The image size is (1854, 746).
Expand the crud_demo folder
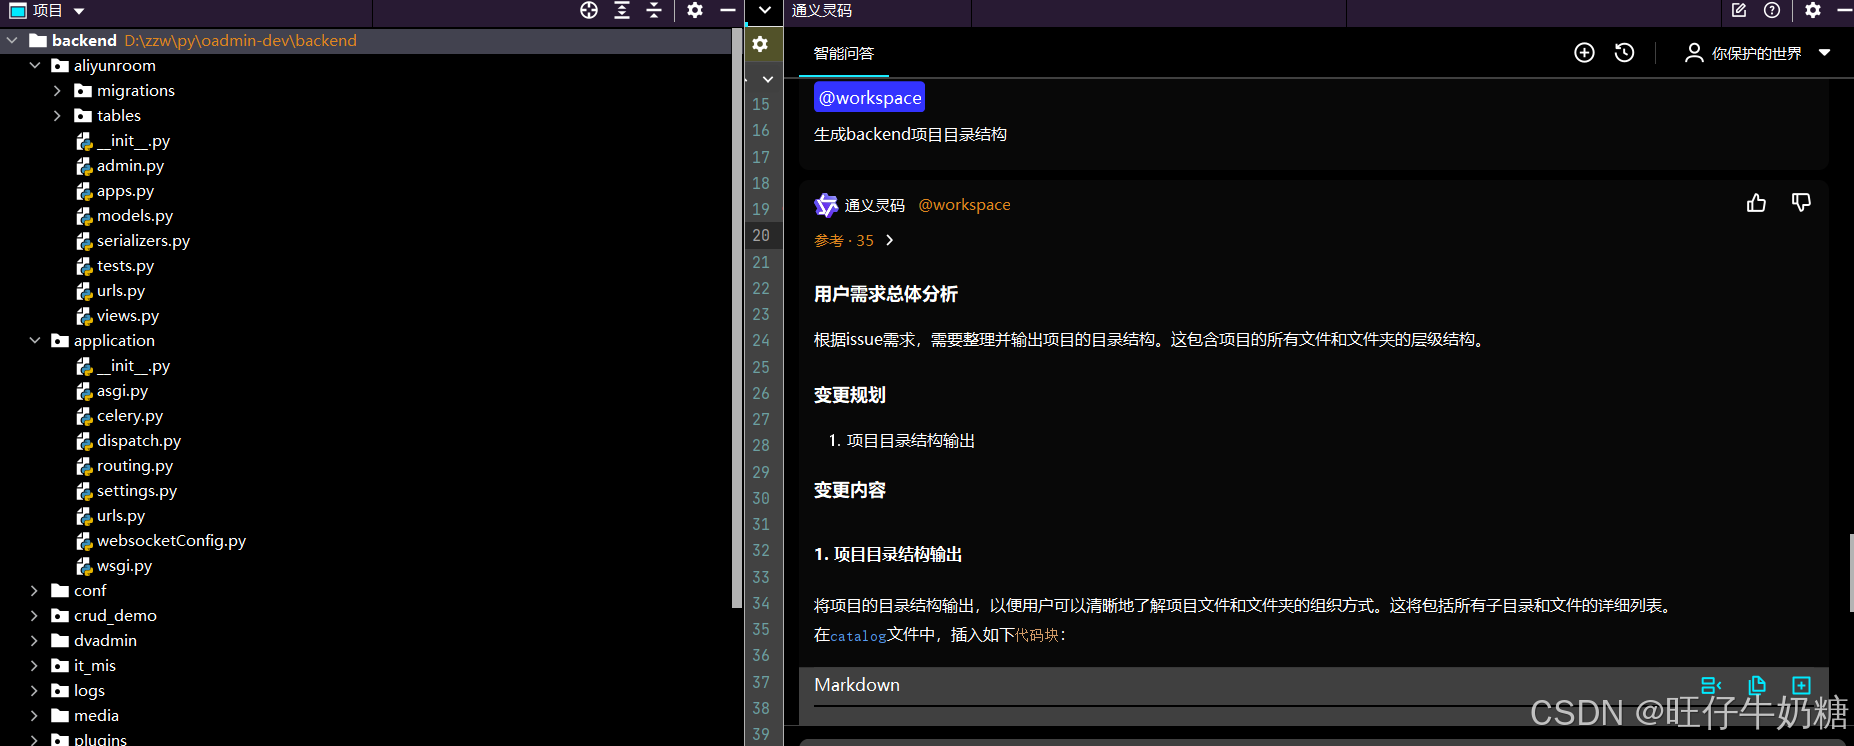point(35,615)
